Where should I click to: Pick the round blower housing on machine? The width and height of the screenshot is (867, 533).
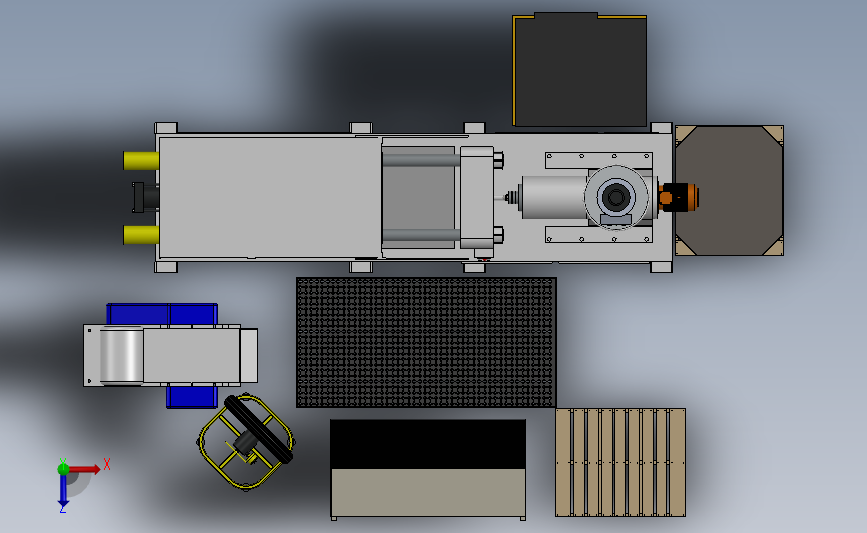click(x=616, y=197)
